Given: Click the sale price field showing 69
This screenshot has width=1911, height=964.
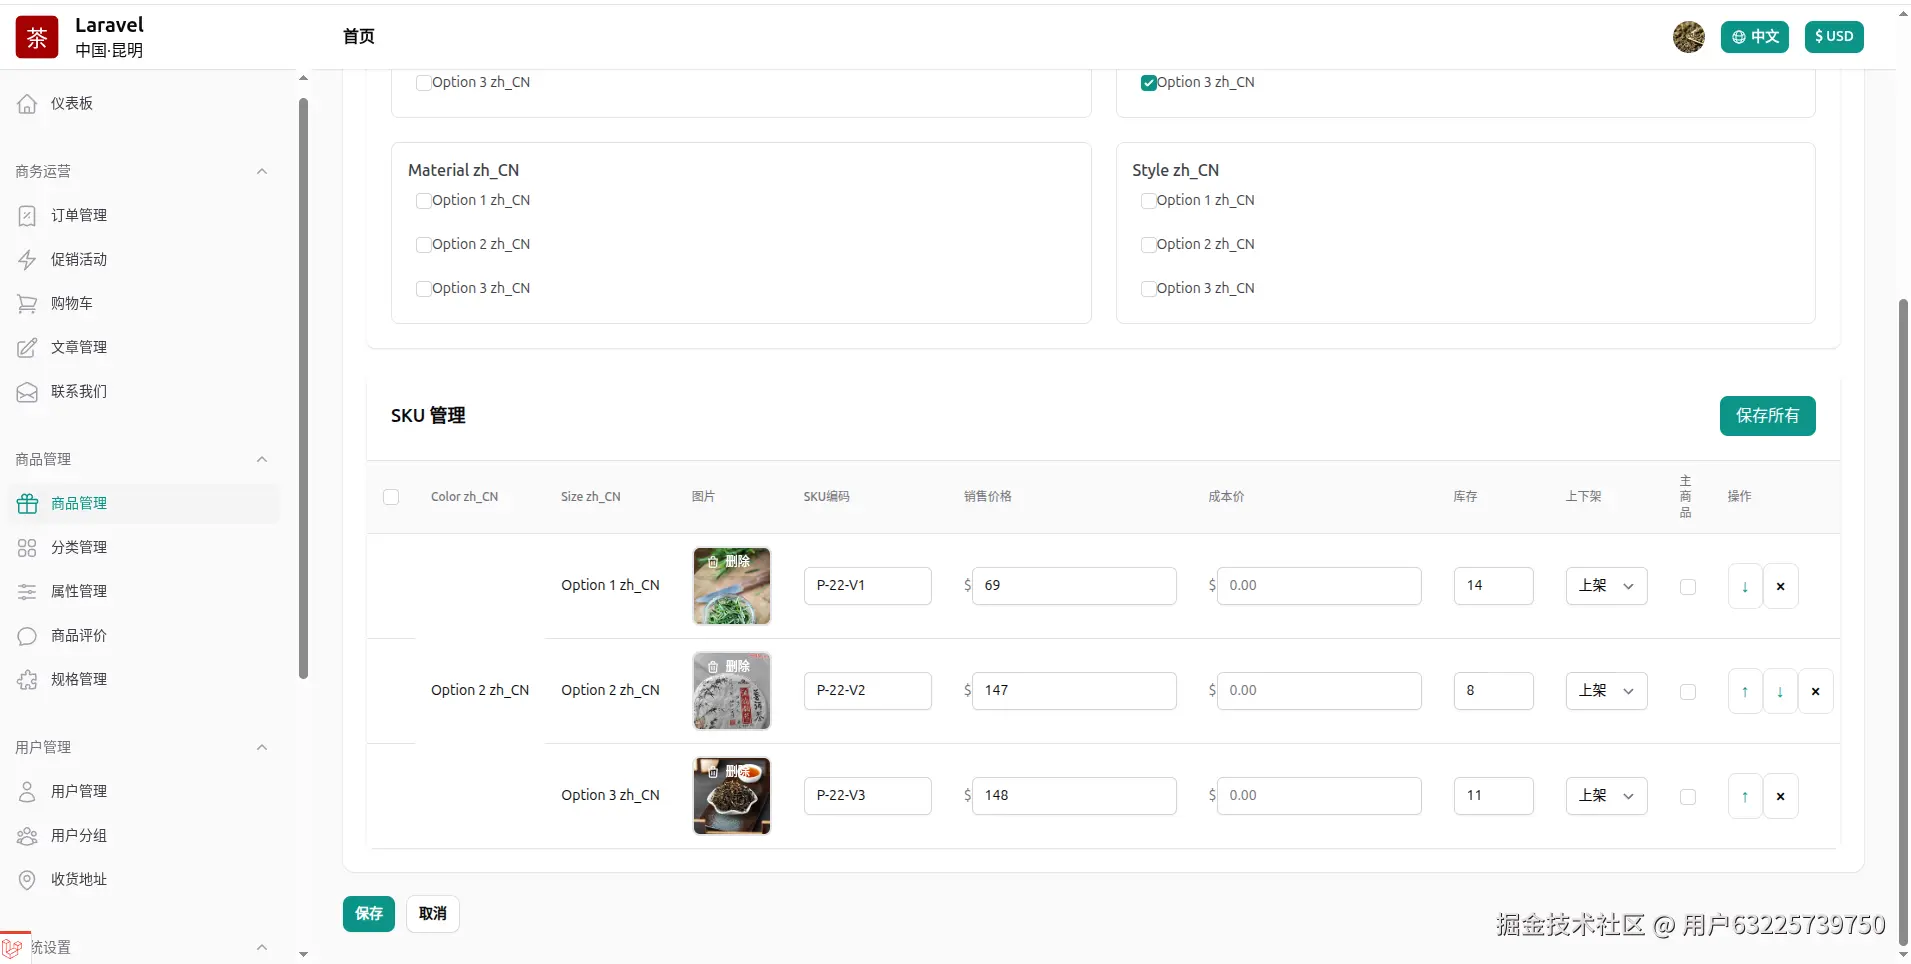Looking at the screenshot, I should click(1074, 586).
